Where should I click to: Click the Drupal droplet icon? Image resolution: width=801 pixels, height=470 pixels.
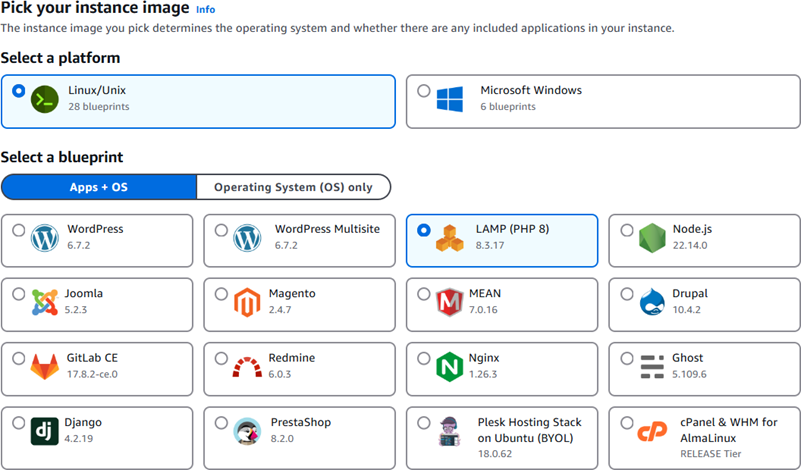click(x=653, y=302)
